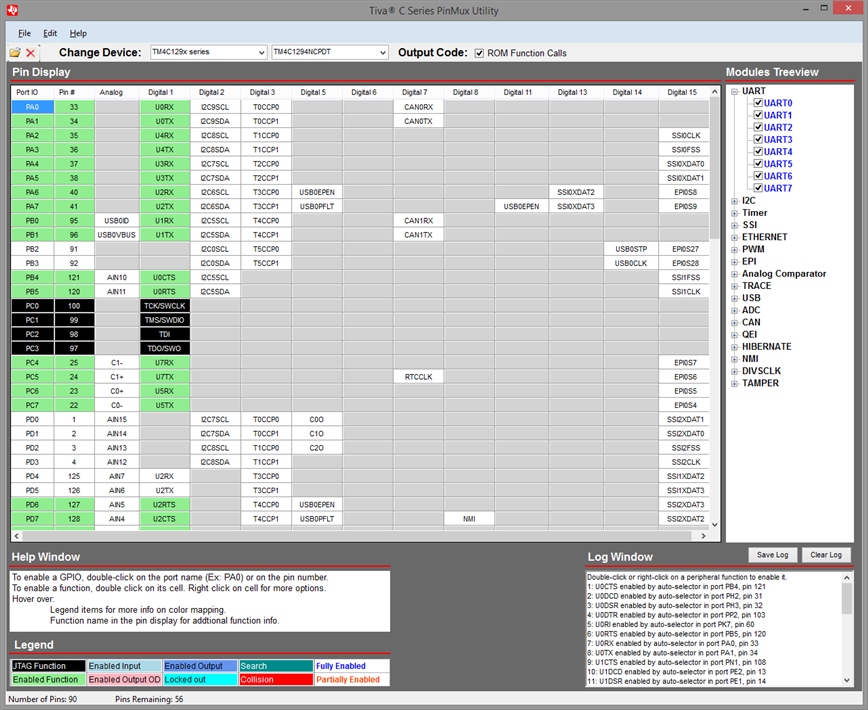The width and height of the screenshot is (868, 710).
Task: Expand the TAMPER tree node
Action: pos(735,383)
